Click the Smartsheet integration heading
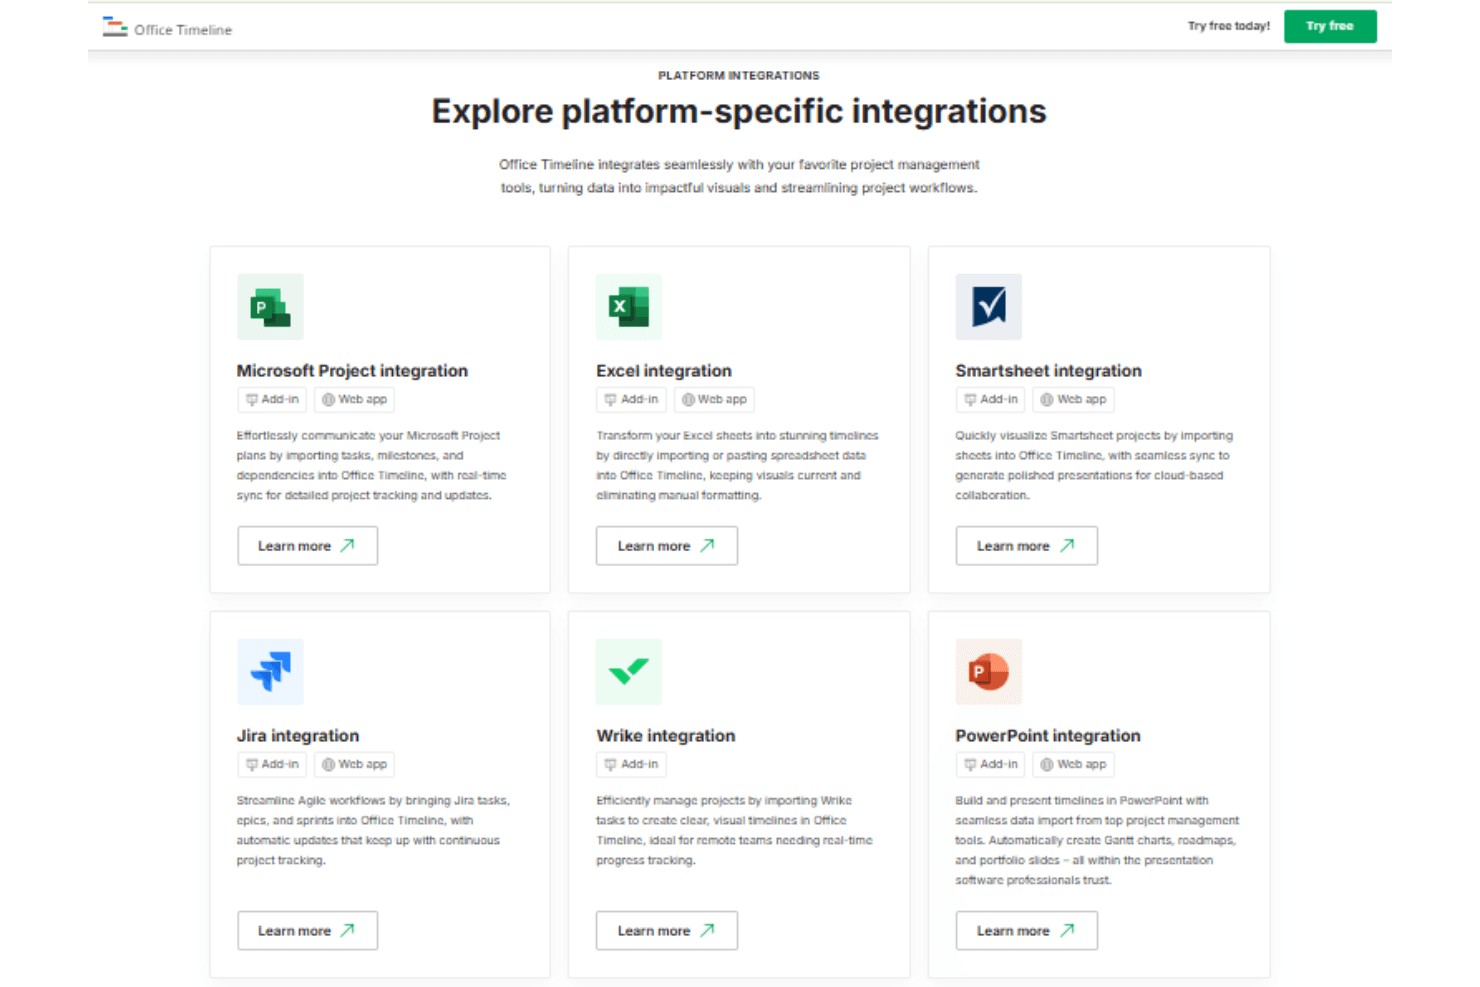The image size is (1480, 987). click(1048, 371)
